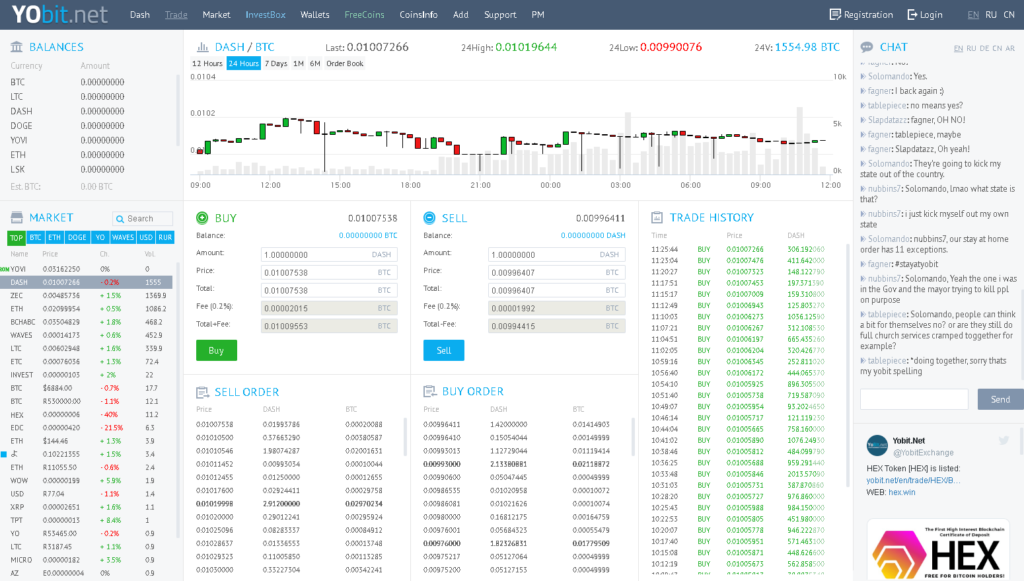Select the ETH market filter
Viewport: 1024px width, 581px height.
(54, 238)
